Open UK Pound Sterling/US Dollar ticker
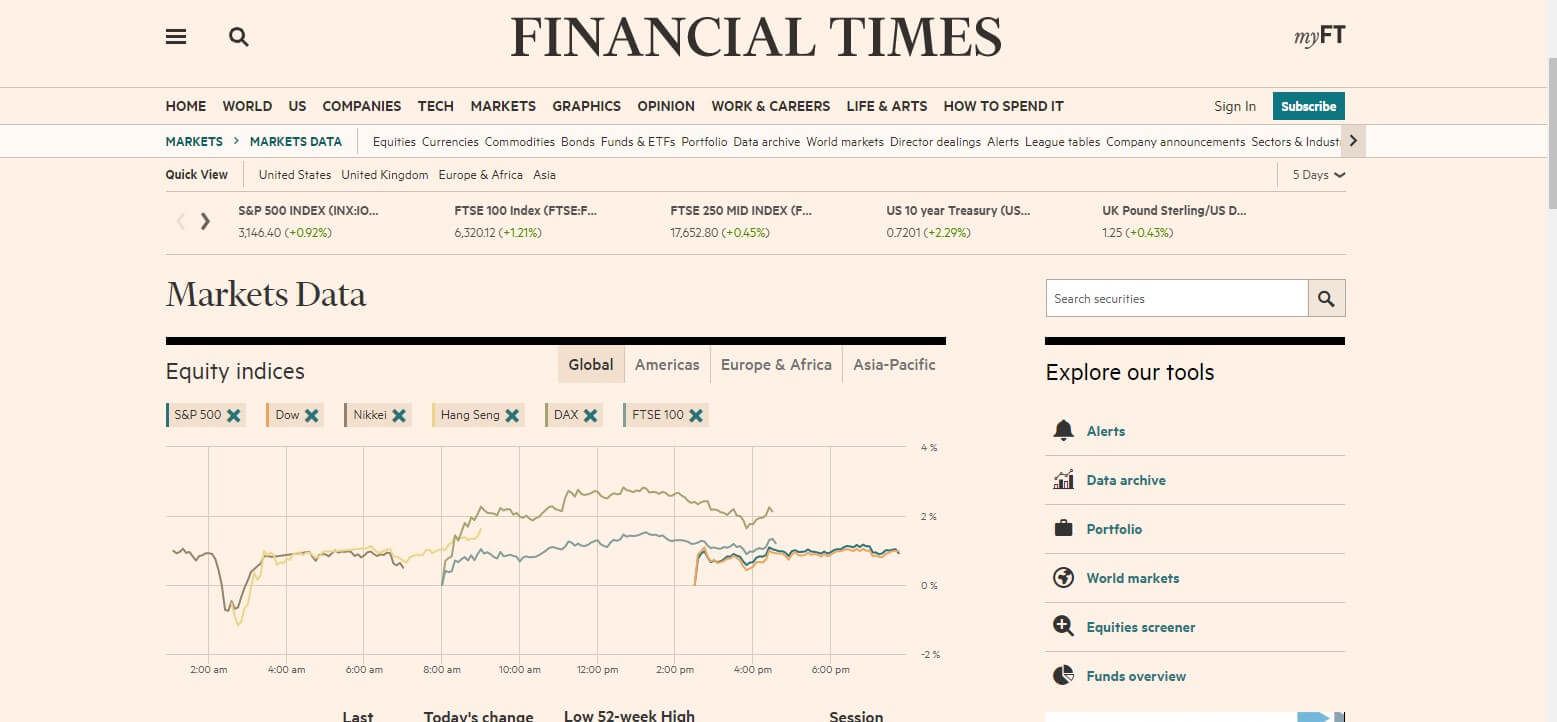 click(x=1175, y=221)
